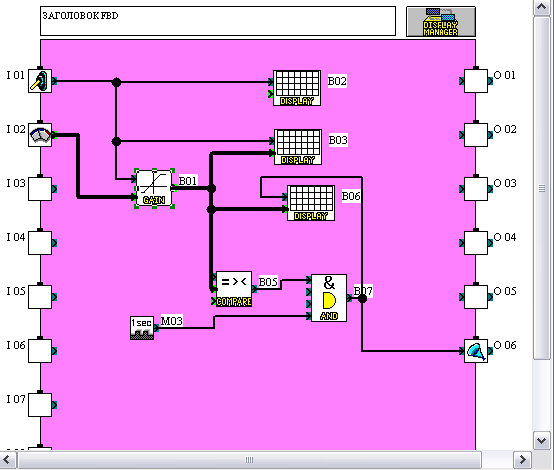The height and width of the screenshot is (470, 554).
Task: Select the DISPLAY block B06
Action: pos(311,203)
